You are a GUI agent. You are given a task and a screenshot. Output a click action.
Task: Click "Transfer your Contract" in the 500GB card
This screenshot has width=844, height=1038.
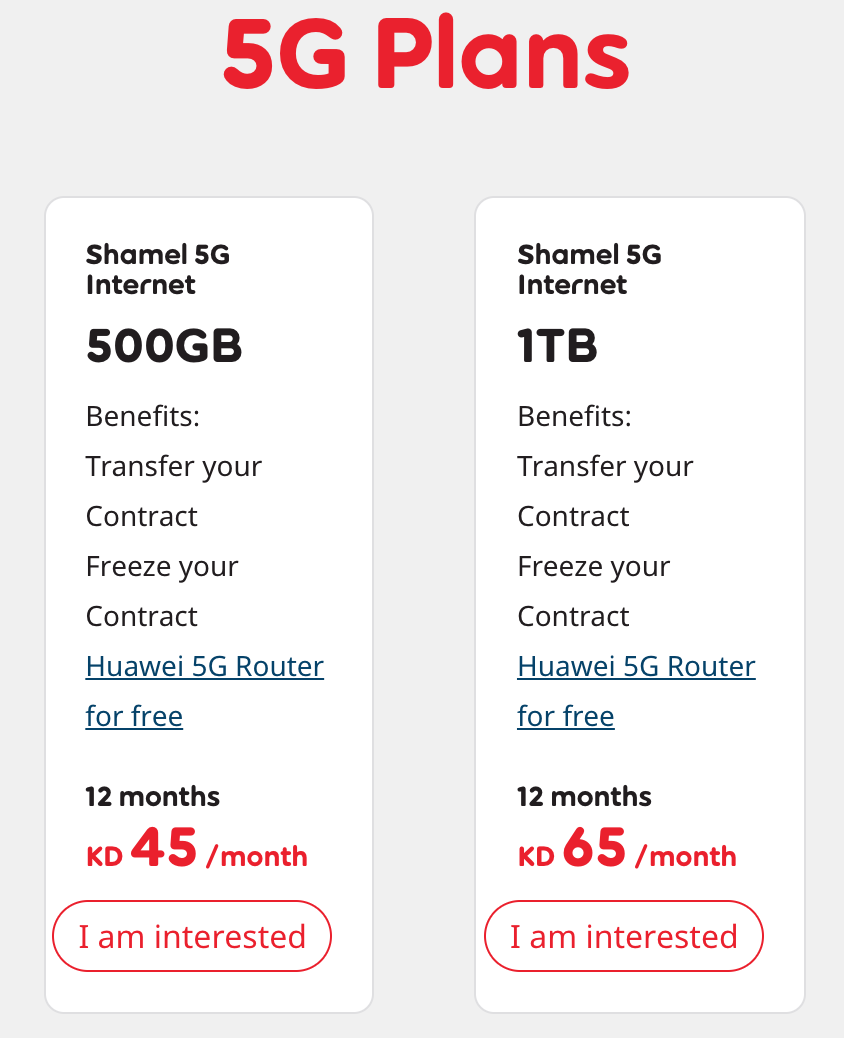(174, 491)
